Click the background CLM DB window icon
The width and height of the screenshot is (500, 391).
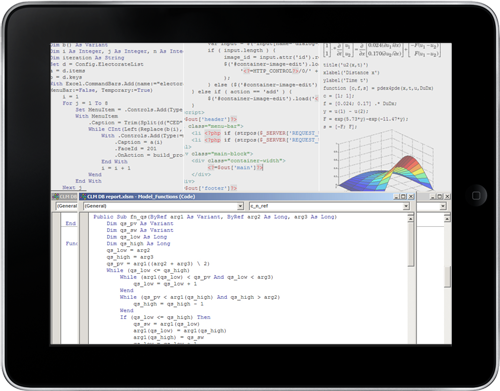[x=55, y=197]
